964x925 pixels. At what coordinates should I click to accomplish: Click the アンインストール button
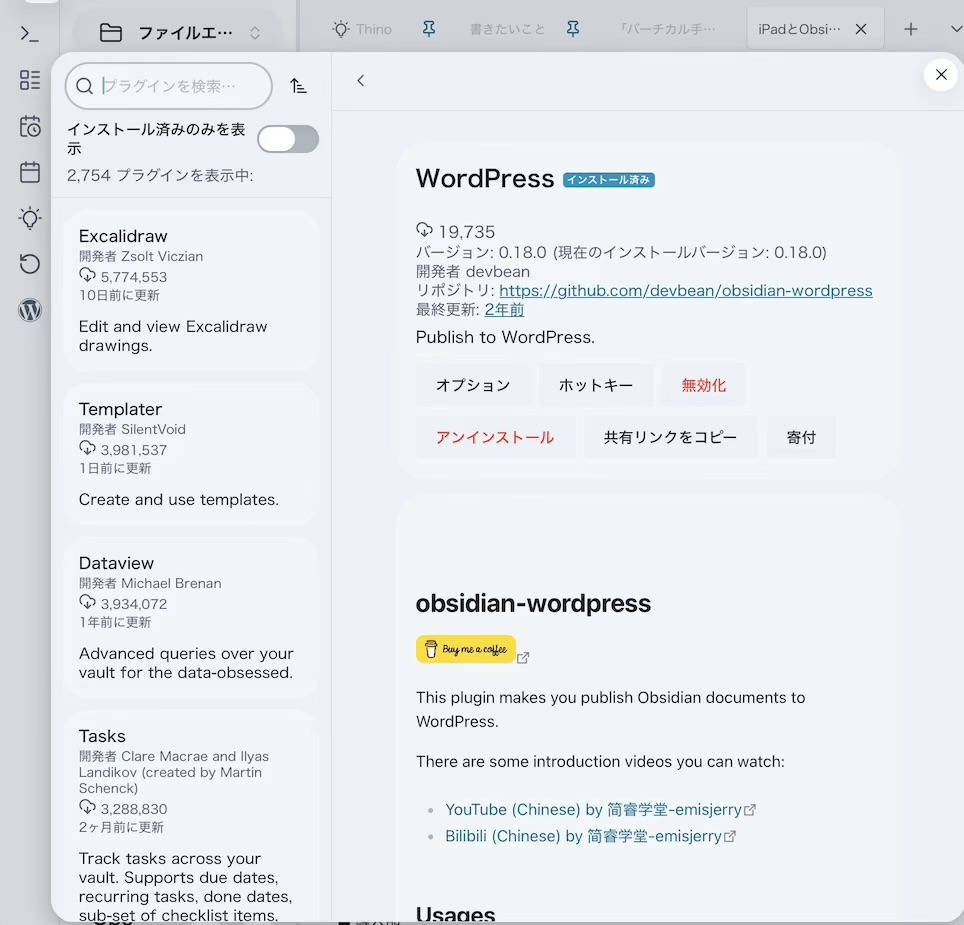pos(496,437)
